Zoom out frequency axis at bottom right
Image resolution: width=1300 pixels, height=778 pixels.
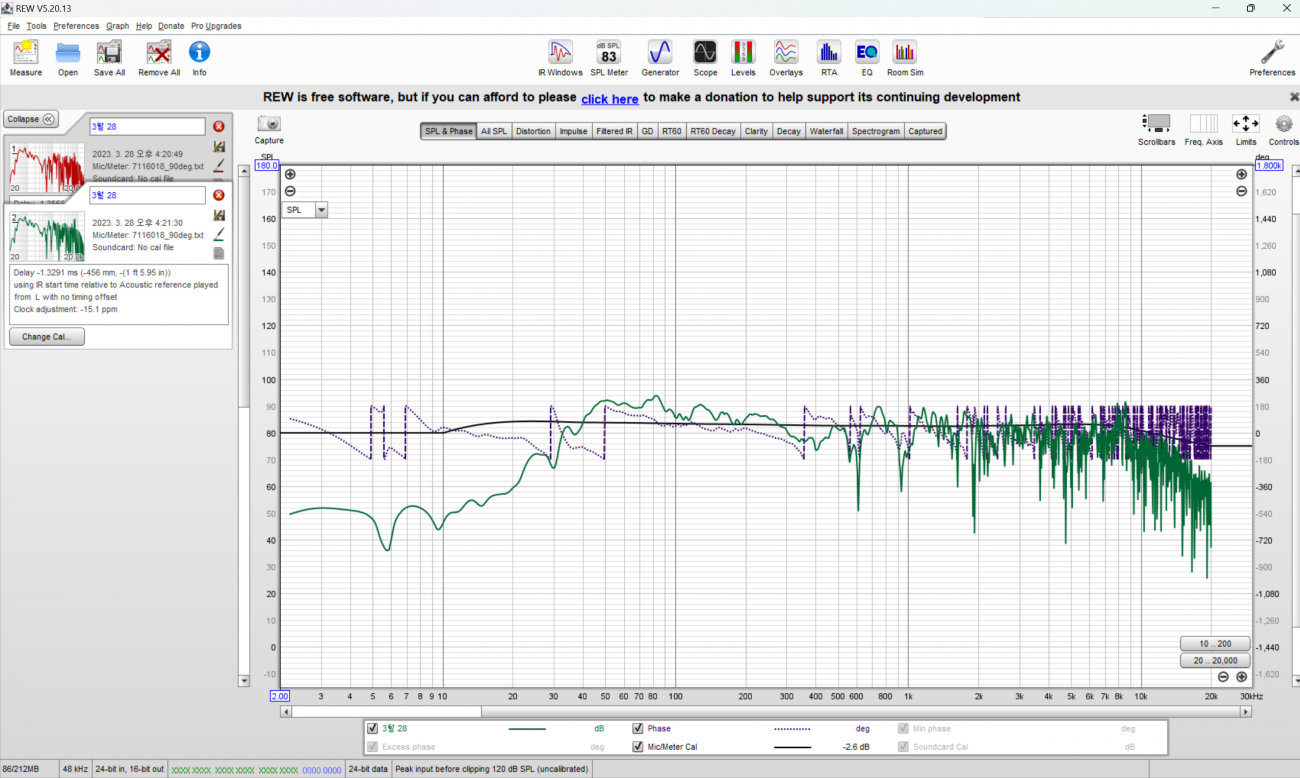pyautogui.click(x=1223, y=677)
